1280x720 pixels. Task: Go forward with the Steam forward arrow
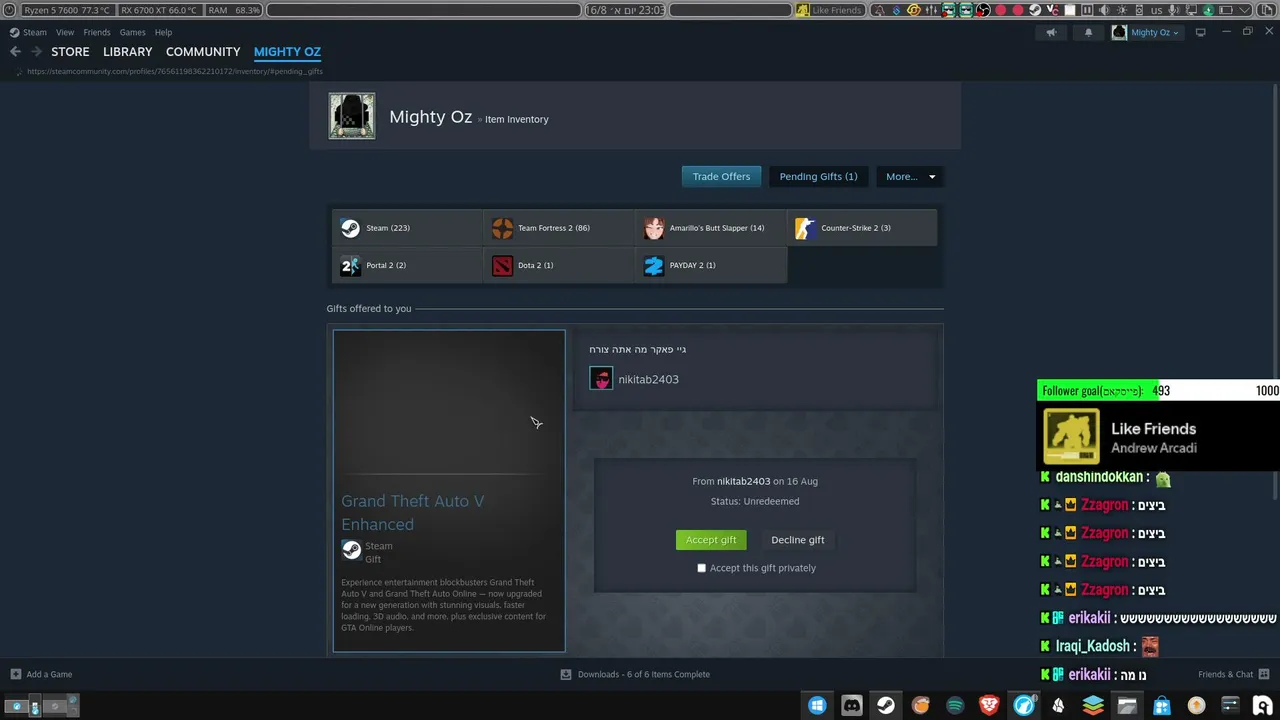(x=36, y=52)
